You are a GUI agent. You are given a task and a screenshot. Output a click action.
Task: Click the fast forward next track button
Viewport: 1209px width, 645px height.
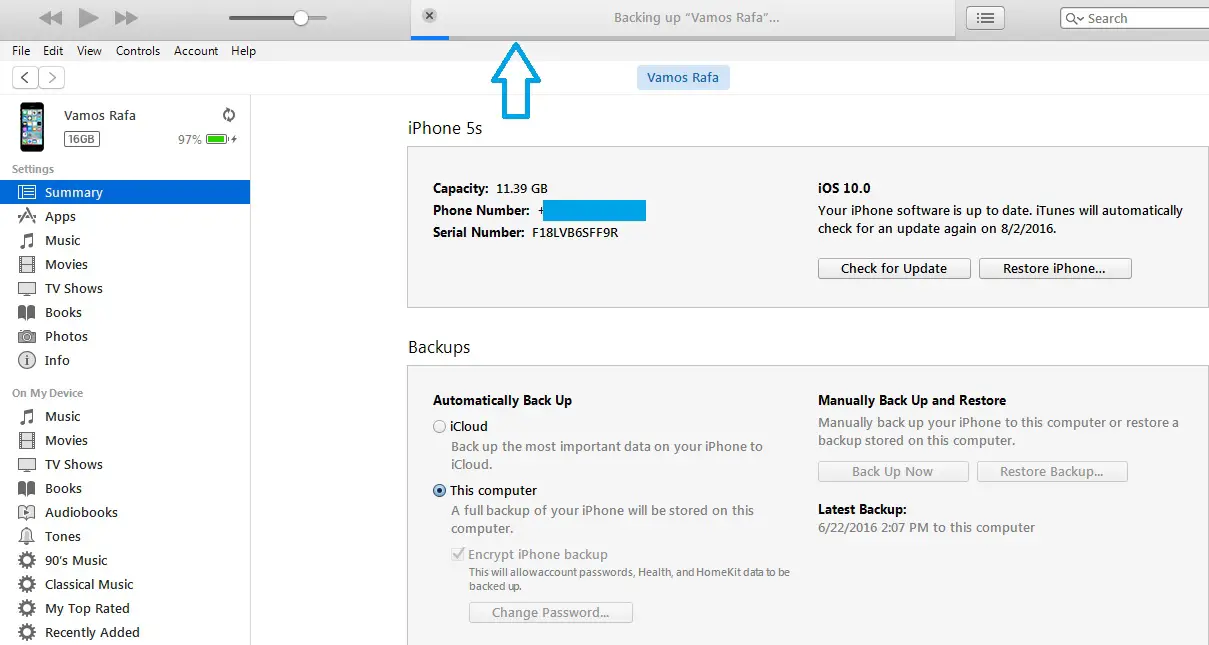click(126, 18)
